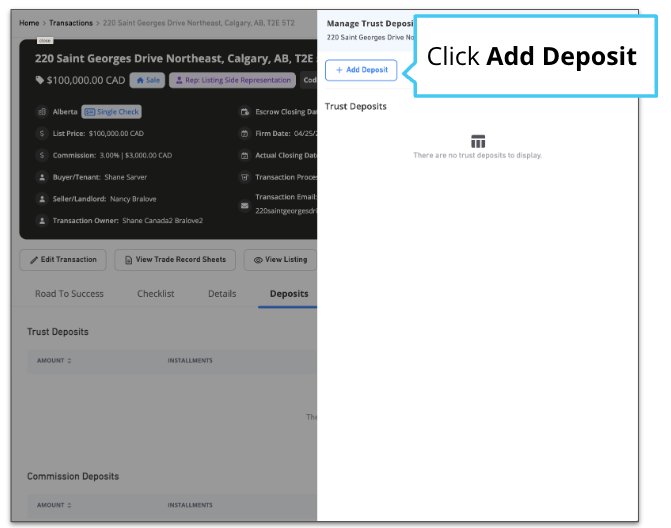Click the $100,000.00 CAD price text
This screenshot has height=528, width=671.
point(86,80)
